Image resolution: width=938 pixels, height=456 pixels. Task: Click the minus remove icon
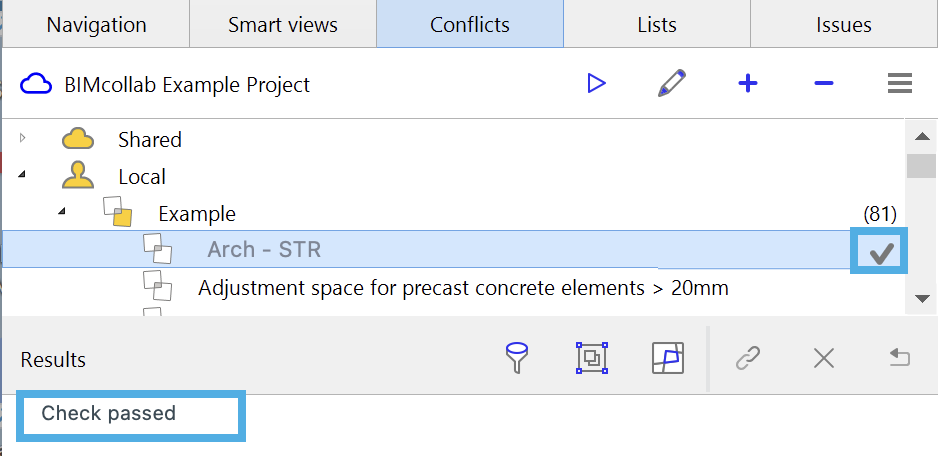point(823,84)
